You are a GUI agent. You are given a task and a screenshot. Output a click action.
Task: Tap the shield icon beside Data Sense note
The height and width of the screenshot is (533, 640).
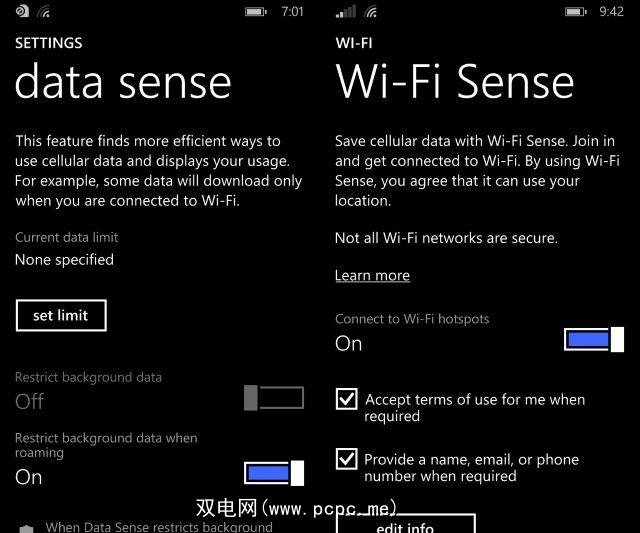tap(26, 528)
